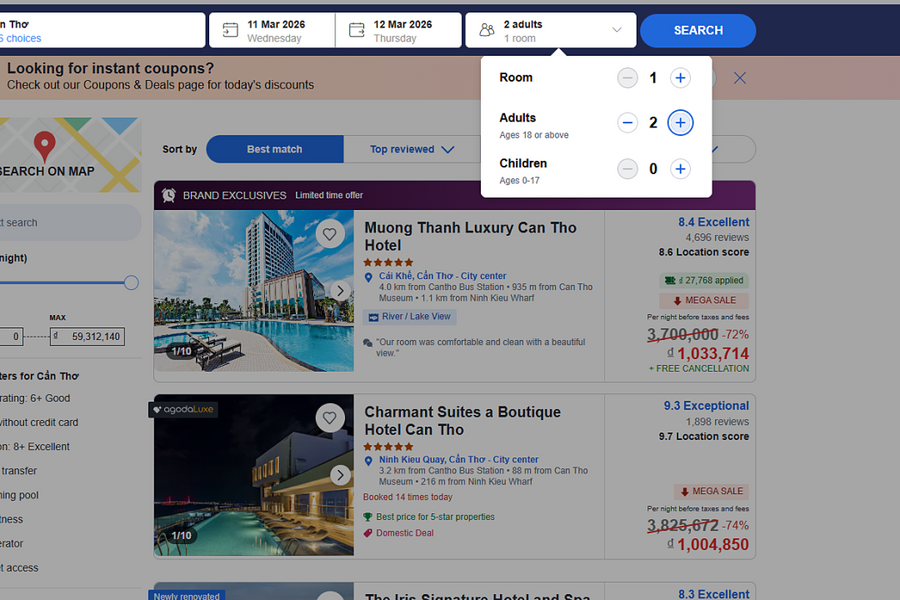Save Charmant Suites to favorites heart
Viewport: 900px width, 600px height.
[x=329, y=418]
